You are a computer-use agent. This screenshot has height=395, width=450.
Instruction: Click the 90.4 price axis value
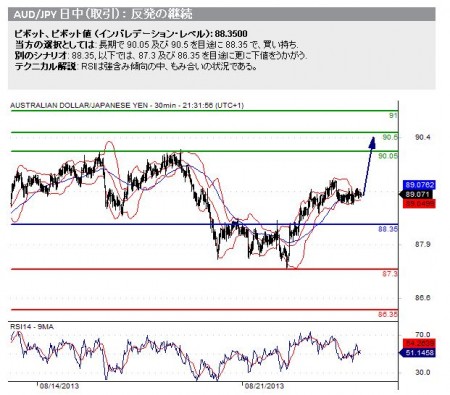[x=422, y=137]
